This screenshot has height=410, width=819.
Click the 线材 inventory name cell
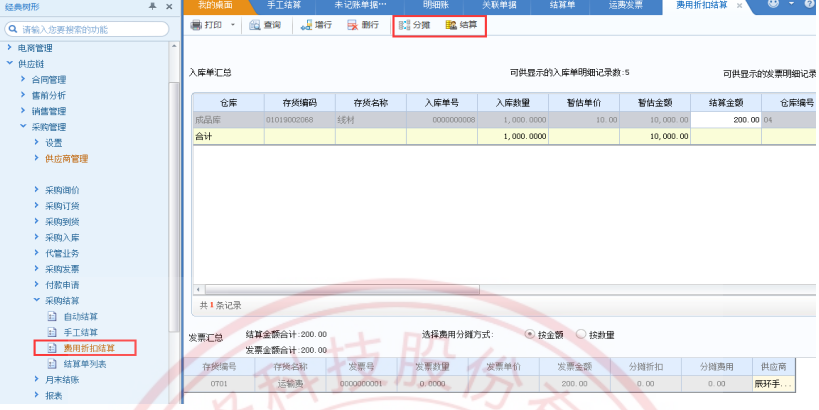click(371, 120)
